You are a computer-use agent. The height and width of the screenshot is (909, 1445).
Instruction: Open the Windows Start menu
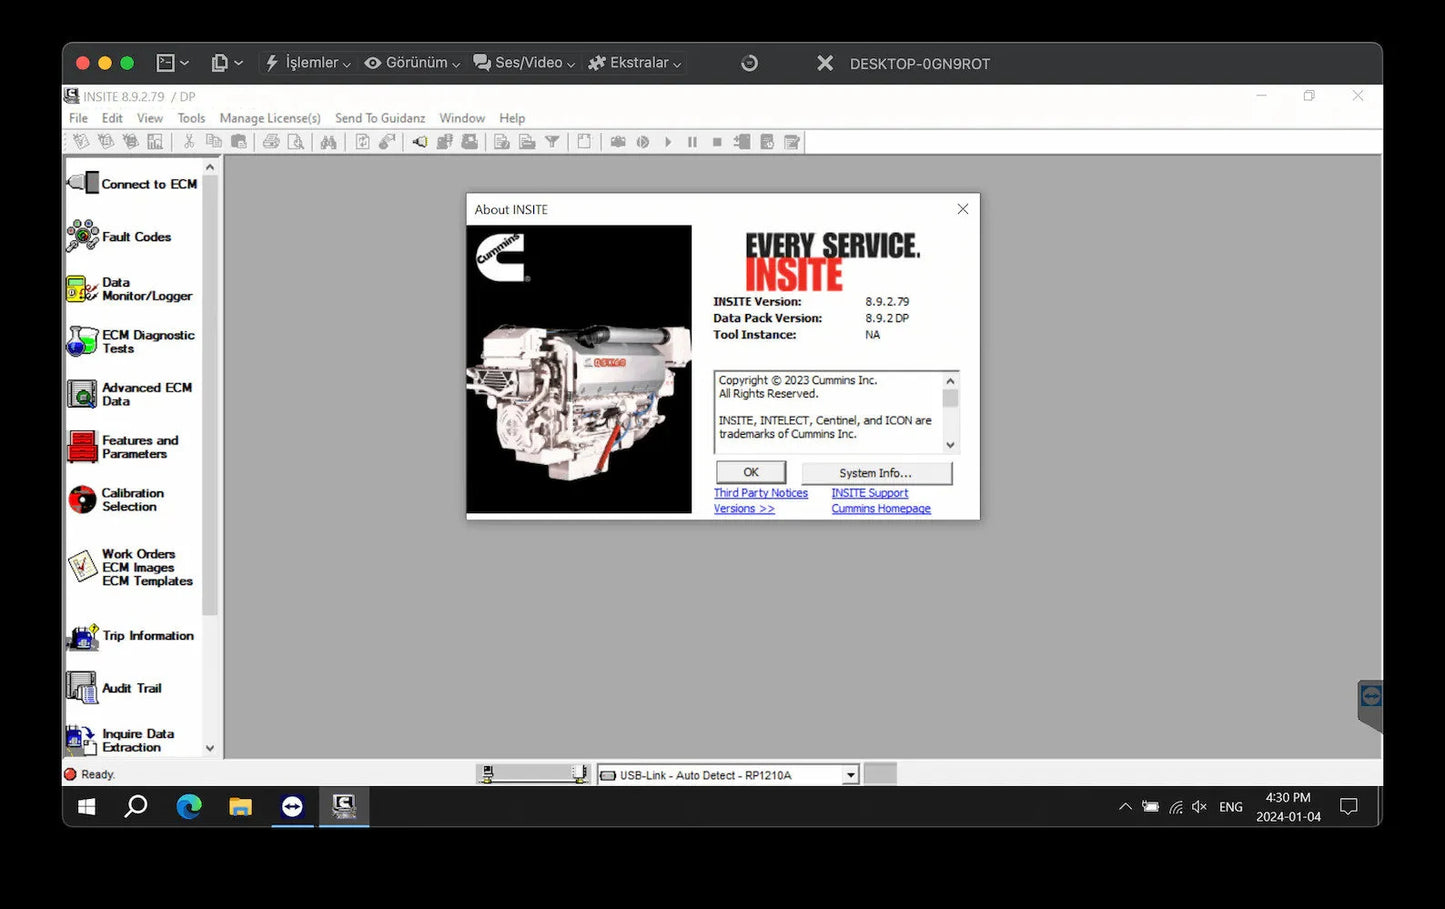pyautogui.click(x=87, y=806)
